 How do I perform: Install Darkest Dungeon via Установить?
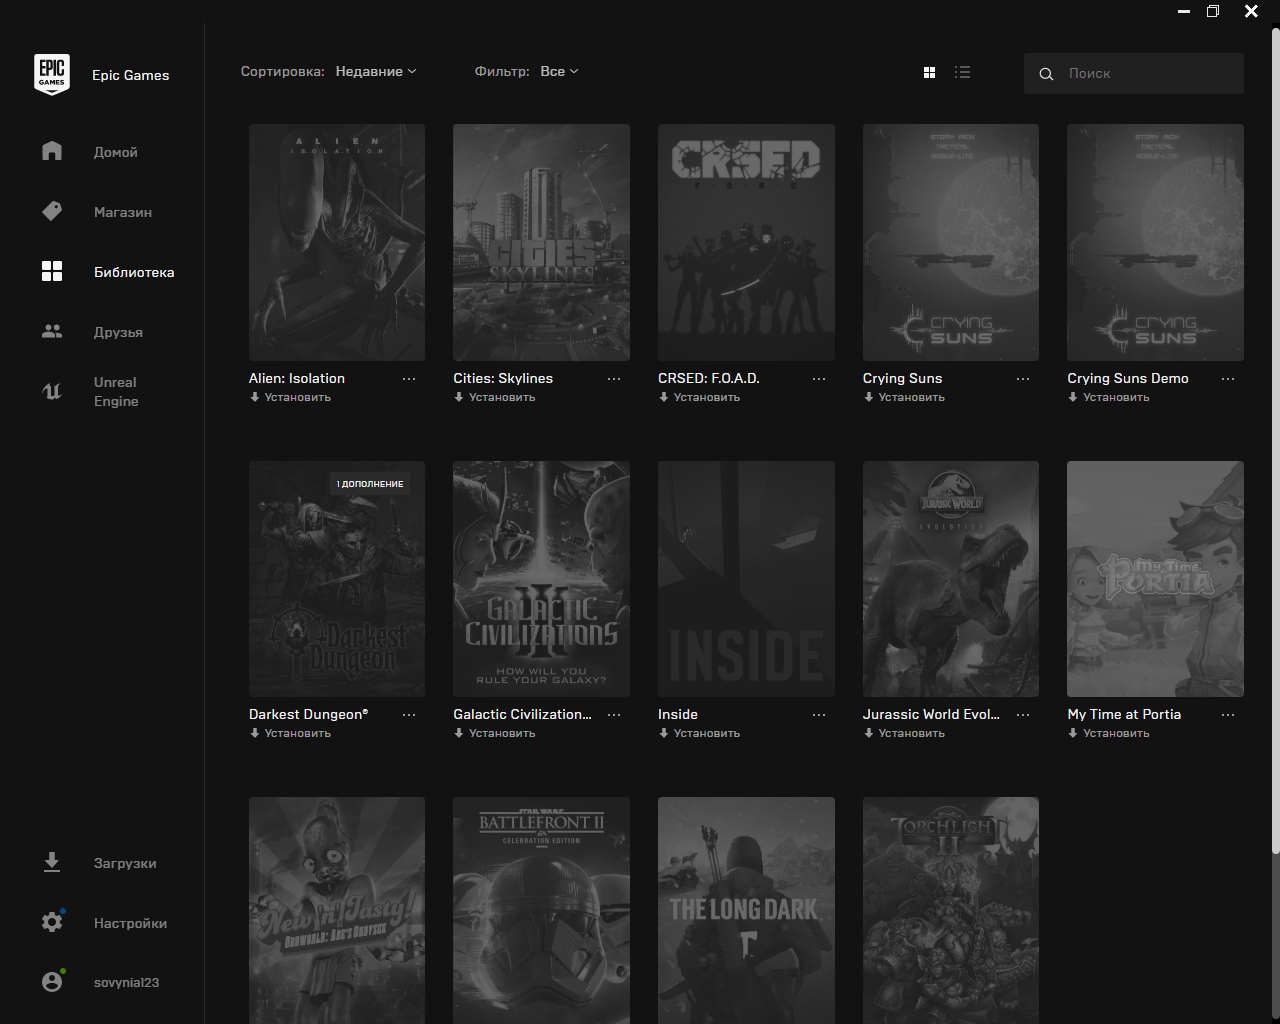point(290,733)
